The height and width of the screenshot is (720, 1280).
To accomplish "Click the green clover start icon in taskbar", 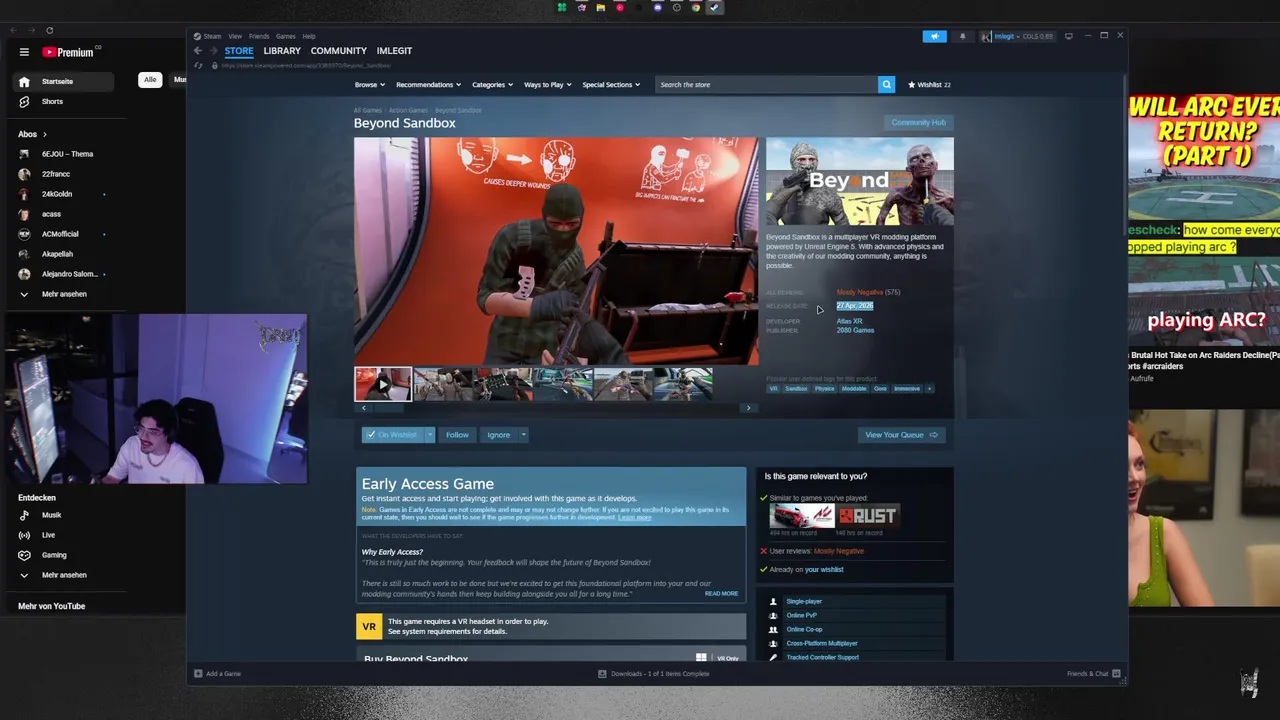I will [562, 7].
